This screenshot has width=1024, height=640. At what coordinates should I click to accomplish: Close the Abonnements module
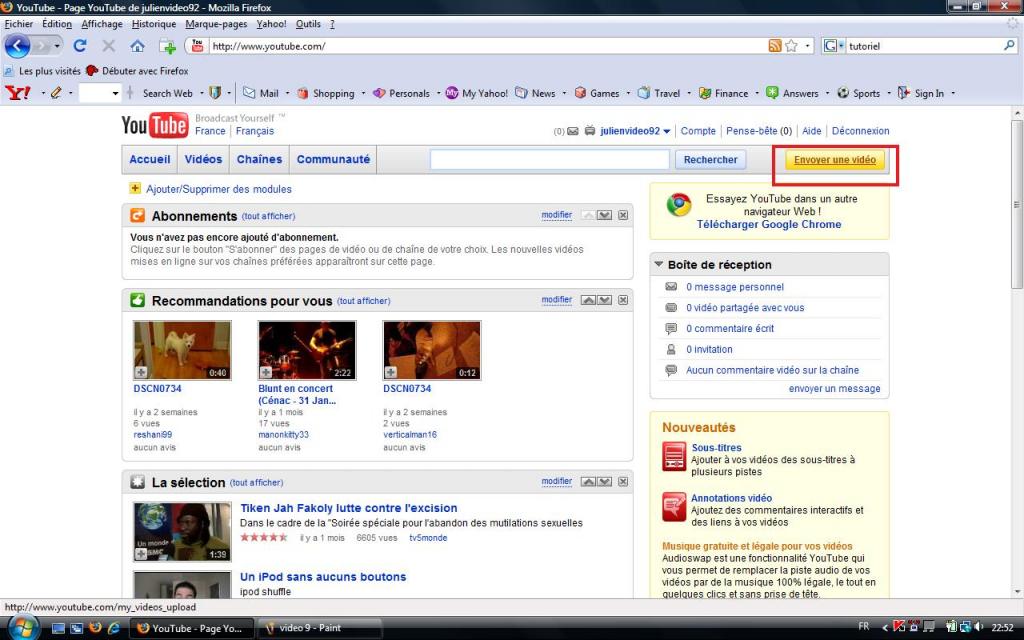[x=623, y=216]
